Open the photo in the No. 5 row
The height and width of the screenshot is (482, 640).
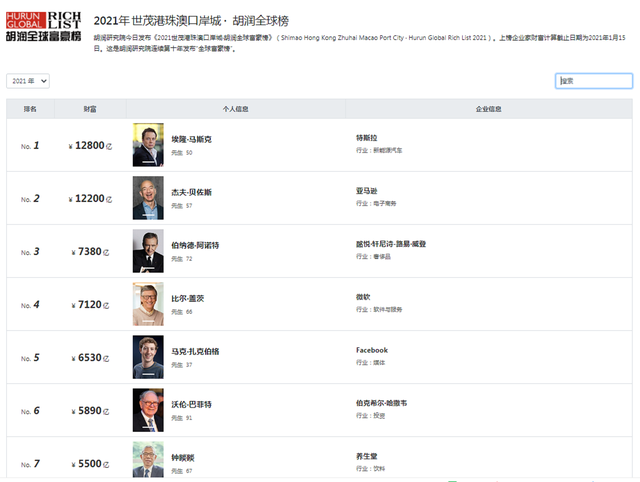(x=148, y=357)
